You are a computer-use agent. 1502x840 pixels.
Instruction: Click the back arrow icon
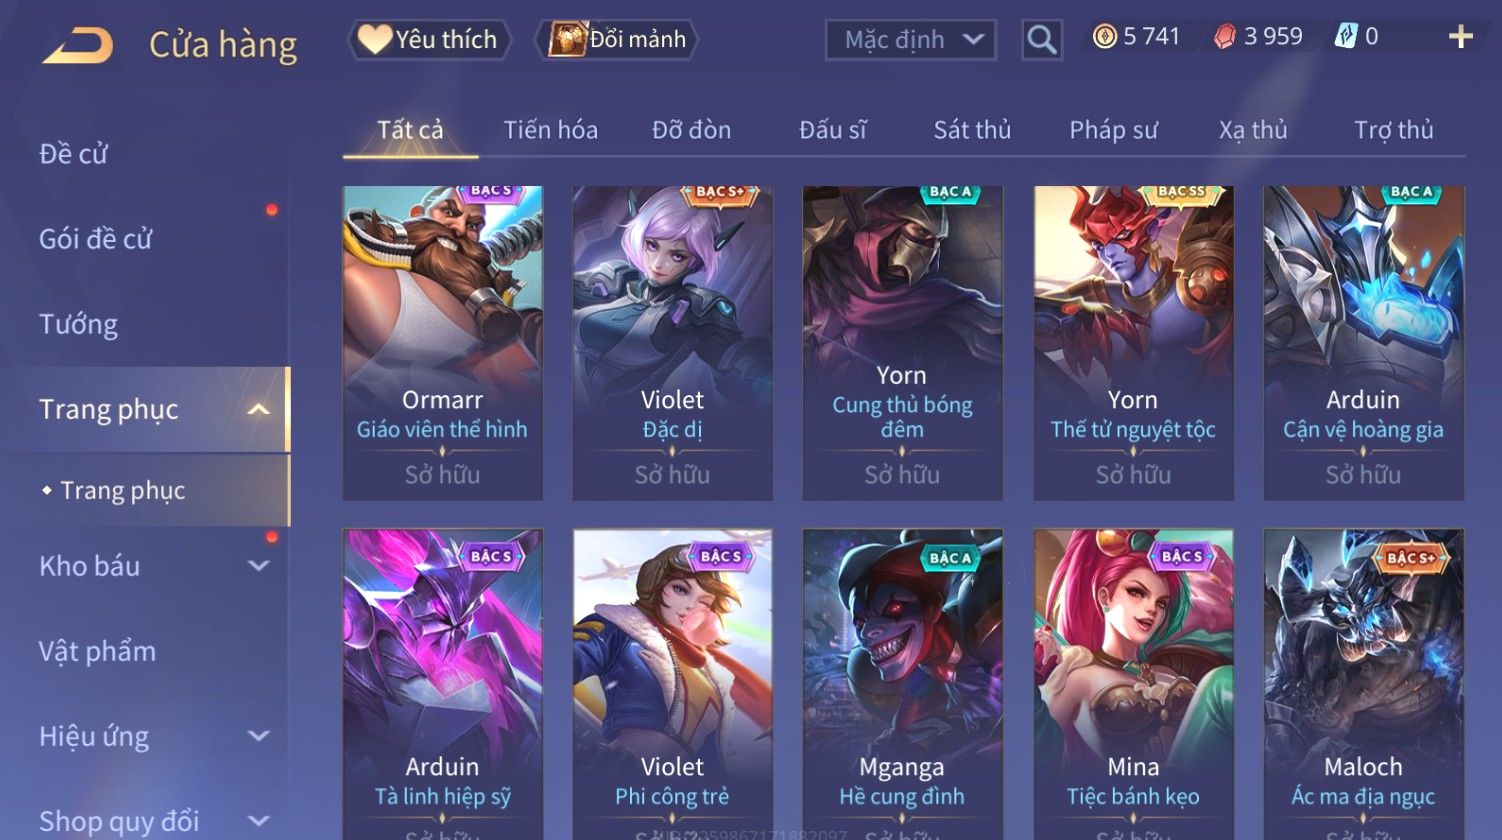point(77,45)
